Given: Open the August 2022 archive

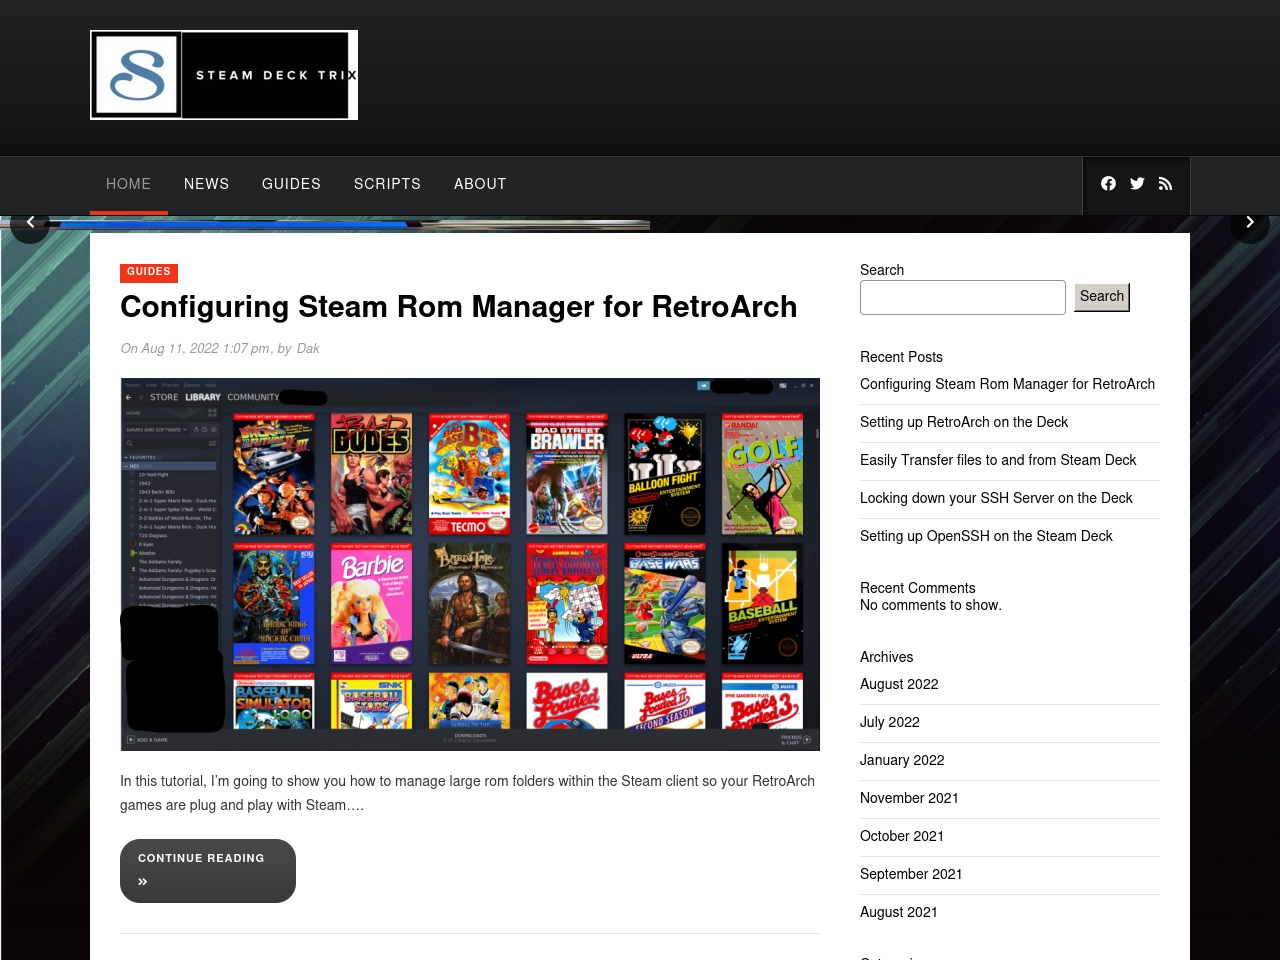Looking at the screenshot, I should [899, 684].
